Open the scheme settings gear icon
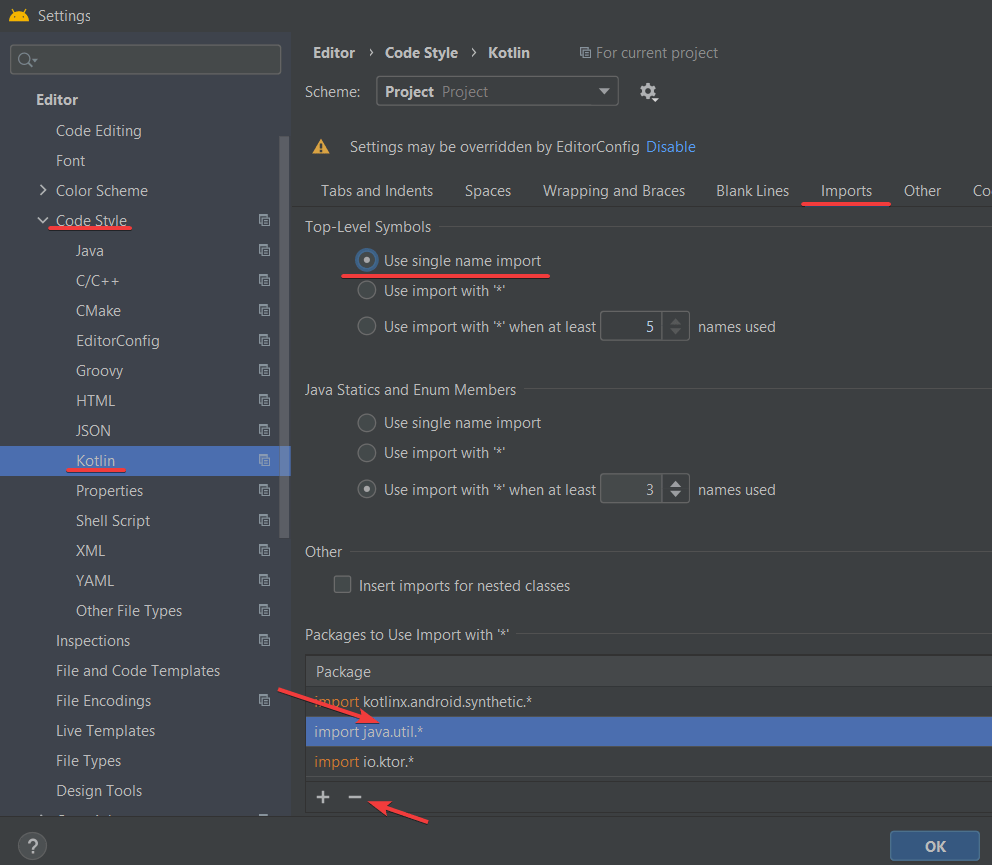Screen dimensions: 992x865 [649, 91]
